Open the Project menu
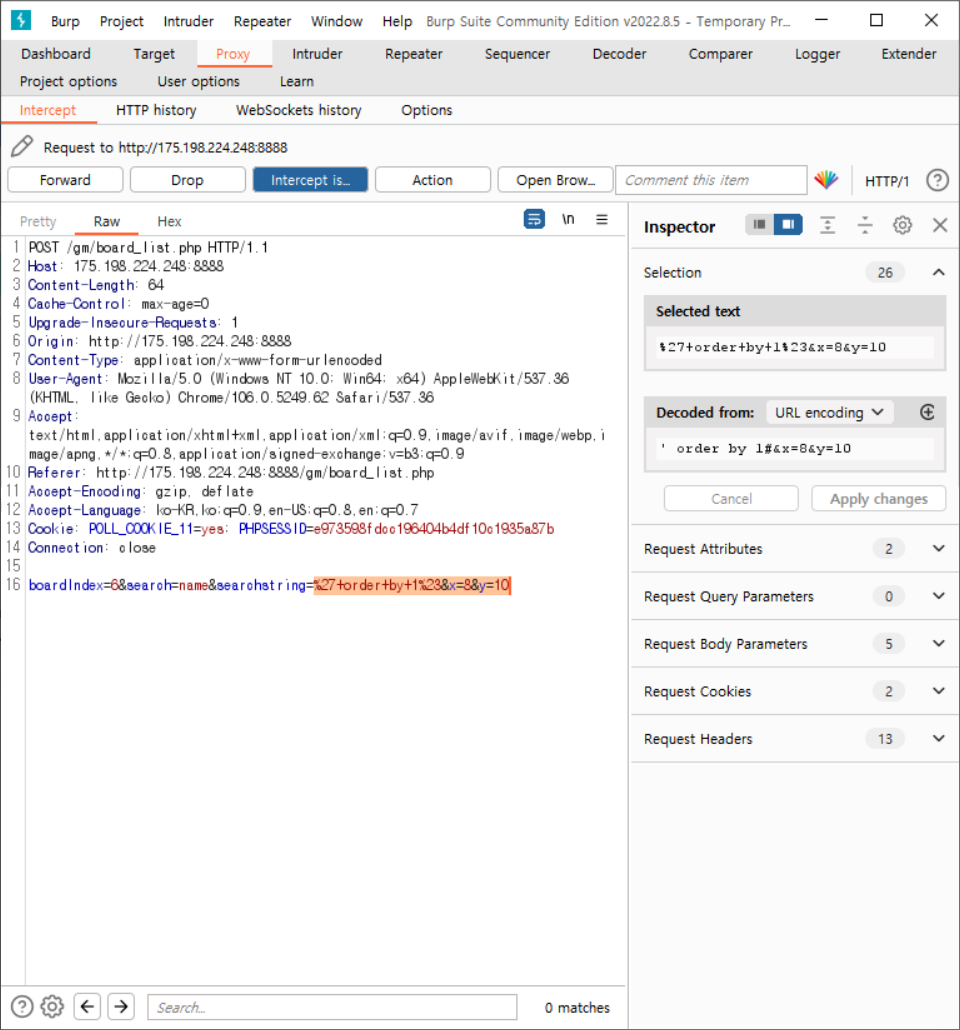Screen dimensions: 960x1030 pos(122,21)
